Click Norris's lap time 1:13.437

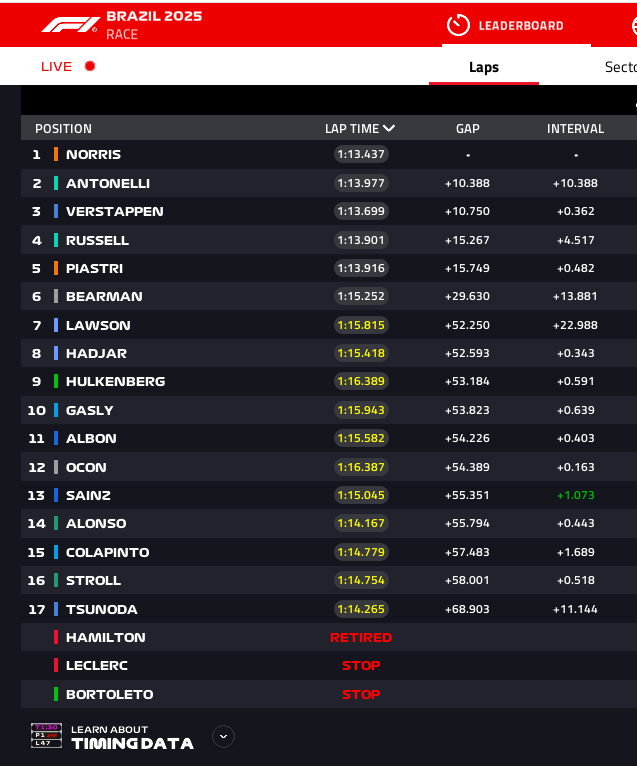pyautogui.click(x=361, y=154)
